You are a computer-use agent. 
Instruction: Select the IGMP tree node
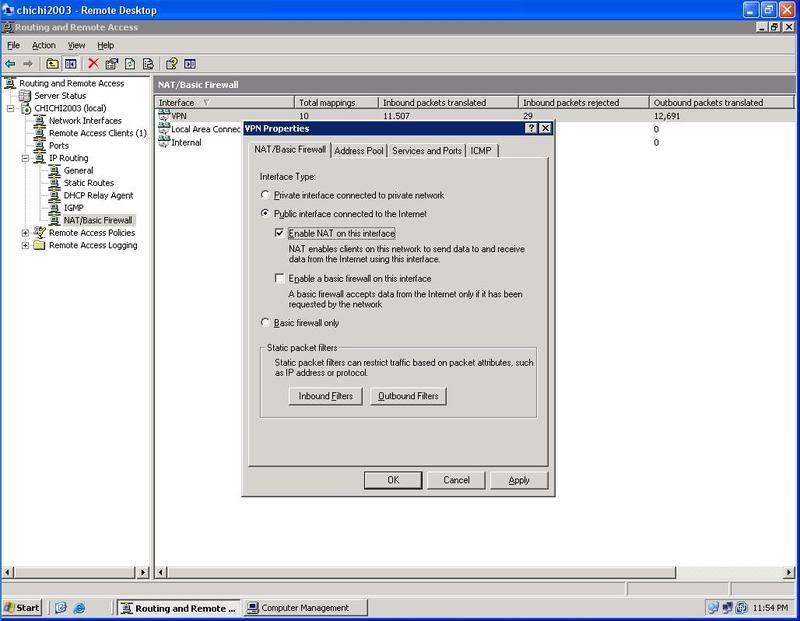click(x=73, y=208)
